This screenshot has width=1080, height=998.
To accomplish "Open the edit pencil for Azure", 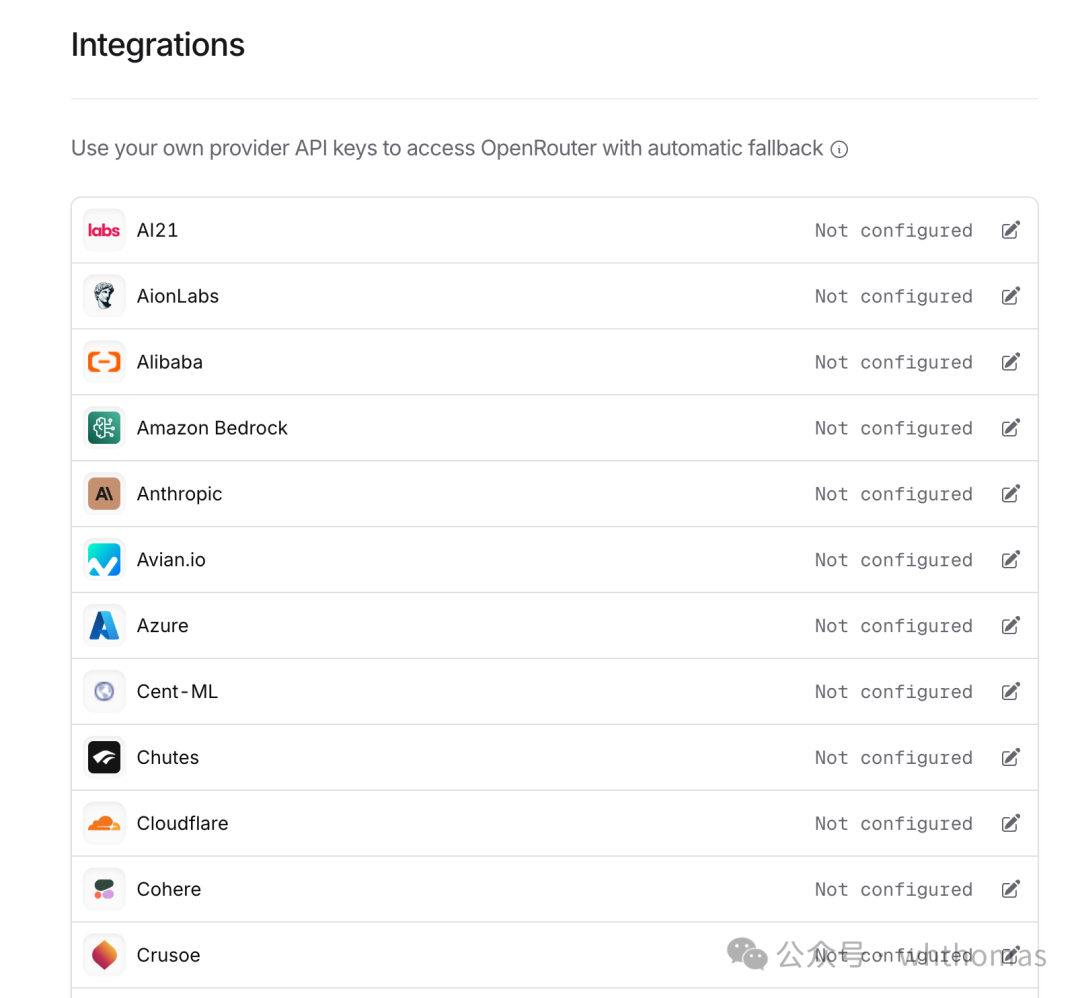I will [x=1010, y=625].
